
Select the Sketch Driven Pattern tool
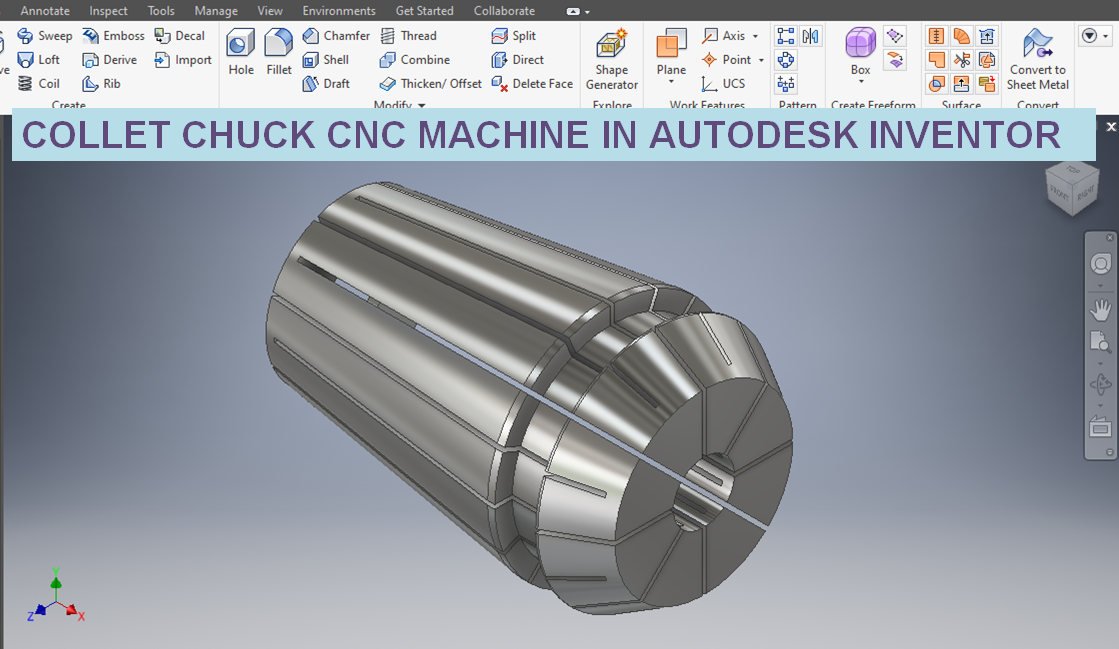tap(786, 84)
